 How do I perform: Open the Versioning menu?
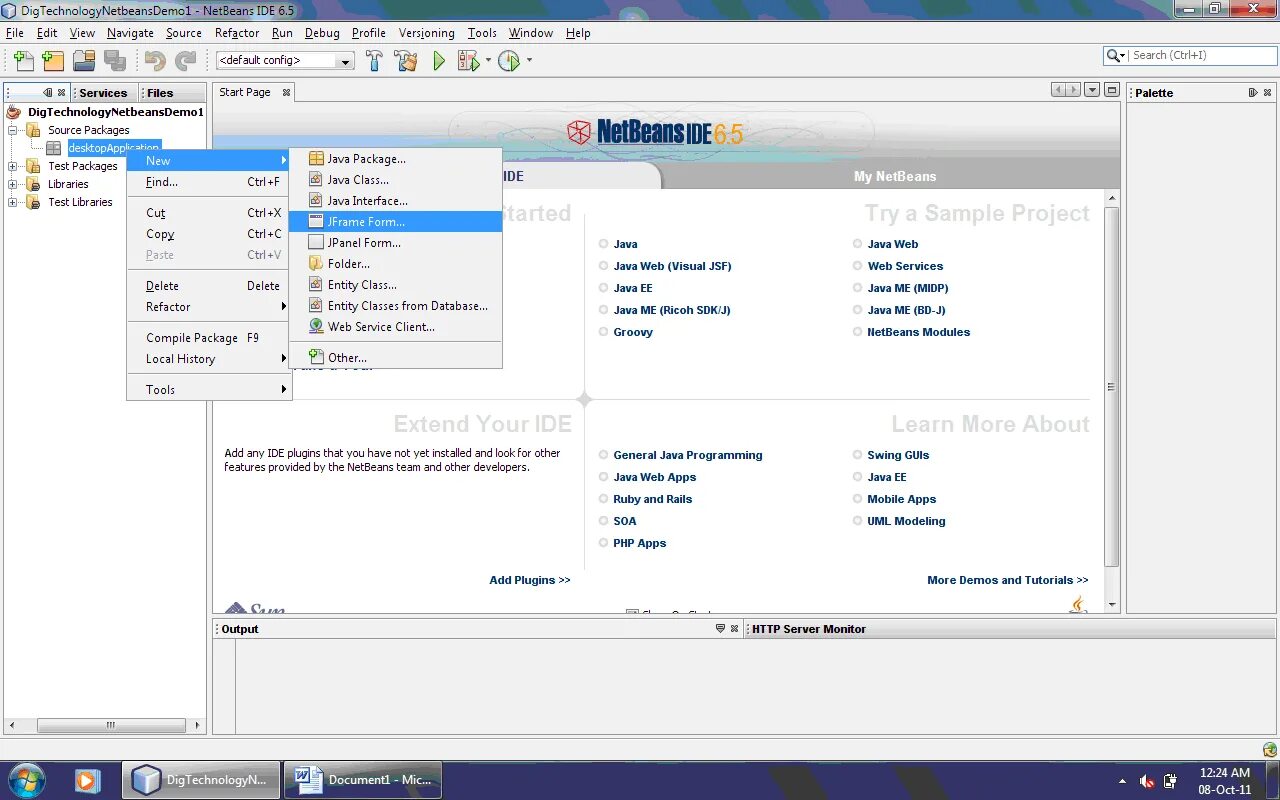pyautogui.click(x=427, y=33)
